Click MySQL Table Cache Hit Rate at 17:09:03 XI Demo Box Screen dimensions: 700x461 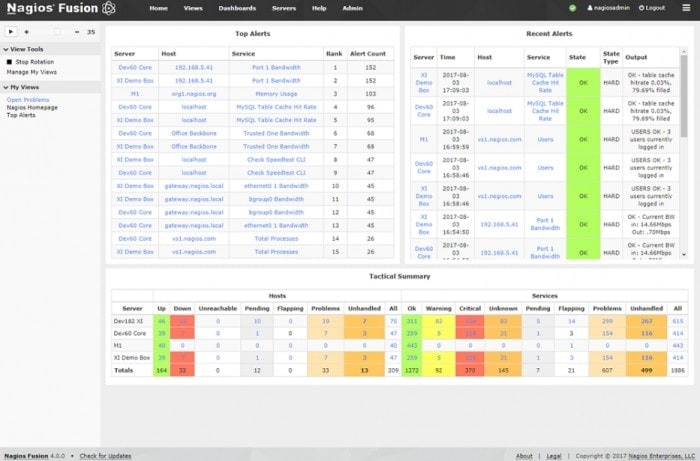(545, 83)
